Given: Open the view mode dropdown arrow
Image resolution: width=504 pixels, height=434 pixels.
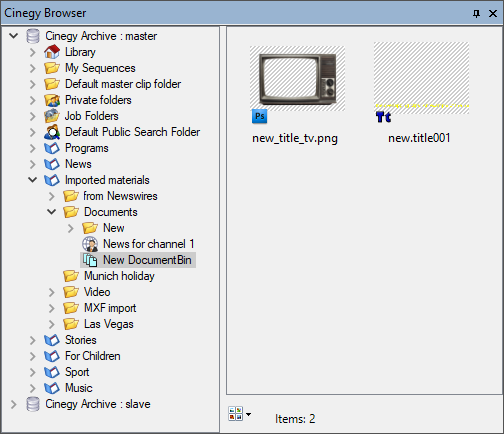Looking at the screenshot, I should tap(248, 414).
